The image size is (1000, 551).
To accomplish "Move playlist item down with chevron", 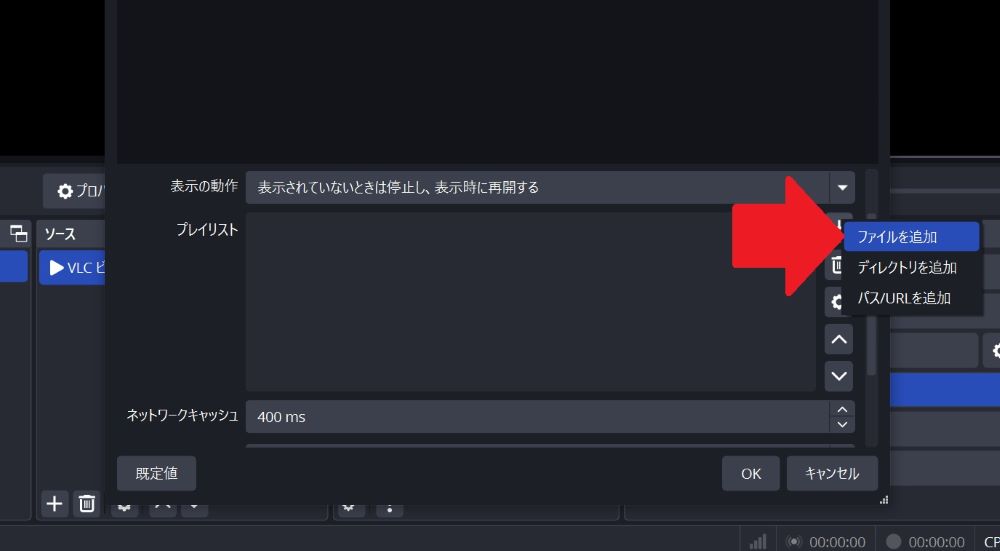I will click(839, 376).
